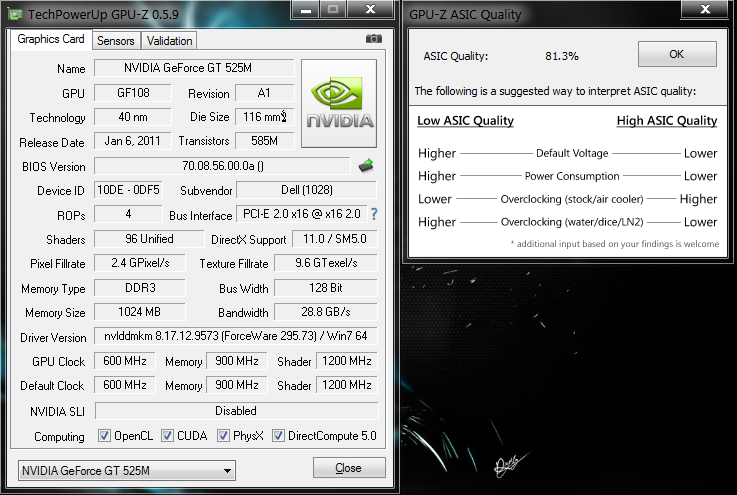This screenshot has height=495, width=737.
Task: Switch to the Sensors tab
Action: coord(116,41)
